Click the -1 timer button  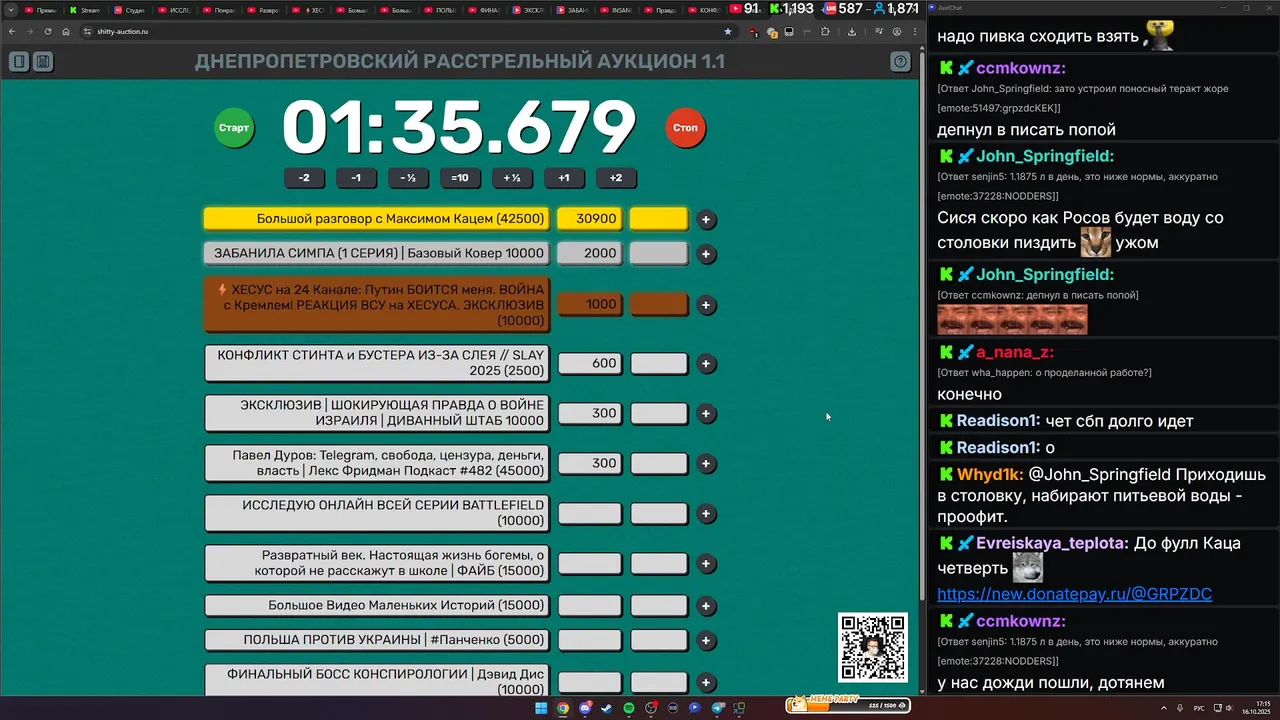tap(356, 178)
